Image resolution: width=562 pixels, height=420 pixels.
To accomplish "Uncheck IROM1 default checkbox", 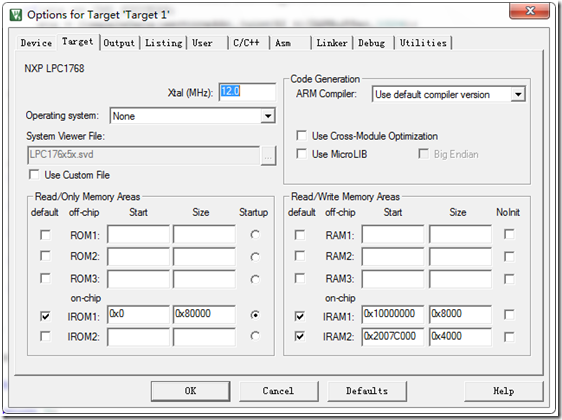I will pos(45,316).
